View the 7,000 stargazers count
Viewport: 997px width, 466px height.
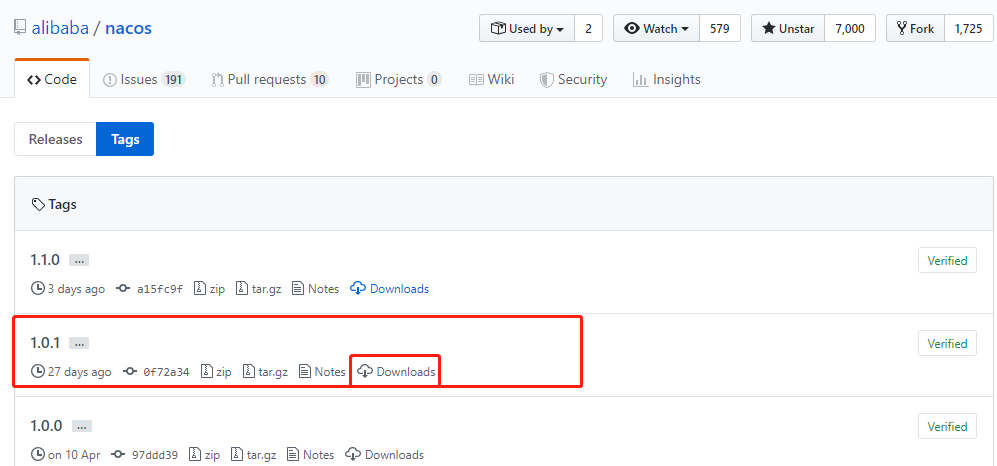coord(849,29)
